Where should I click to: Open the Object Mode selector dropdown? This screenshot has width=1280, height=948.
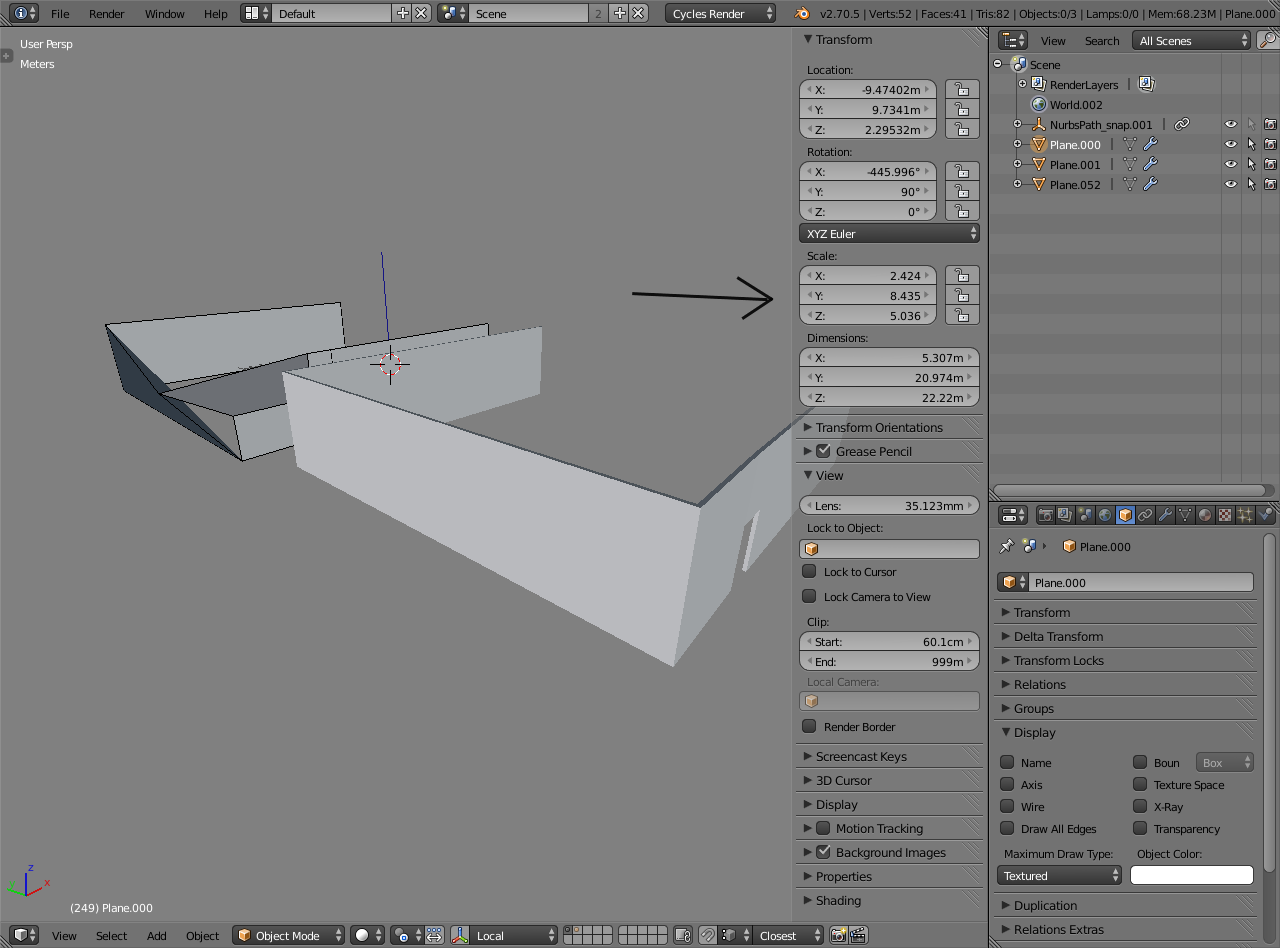(289, 935)
